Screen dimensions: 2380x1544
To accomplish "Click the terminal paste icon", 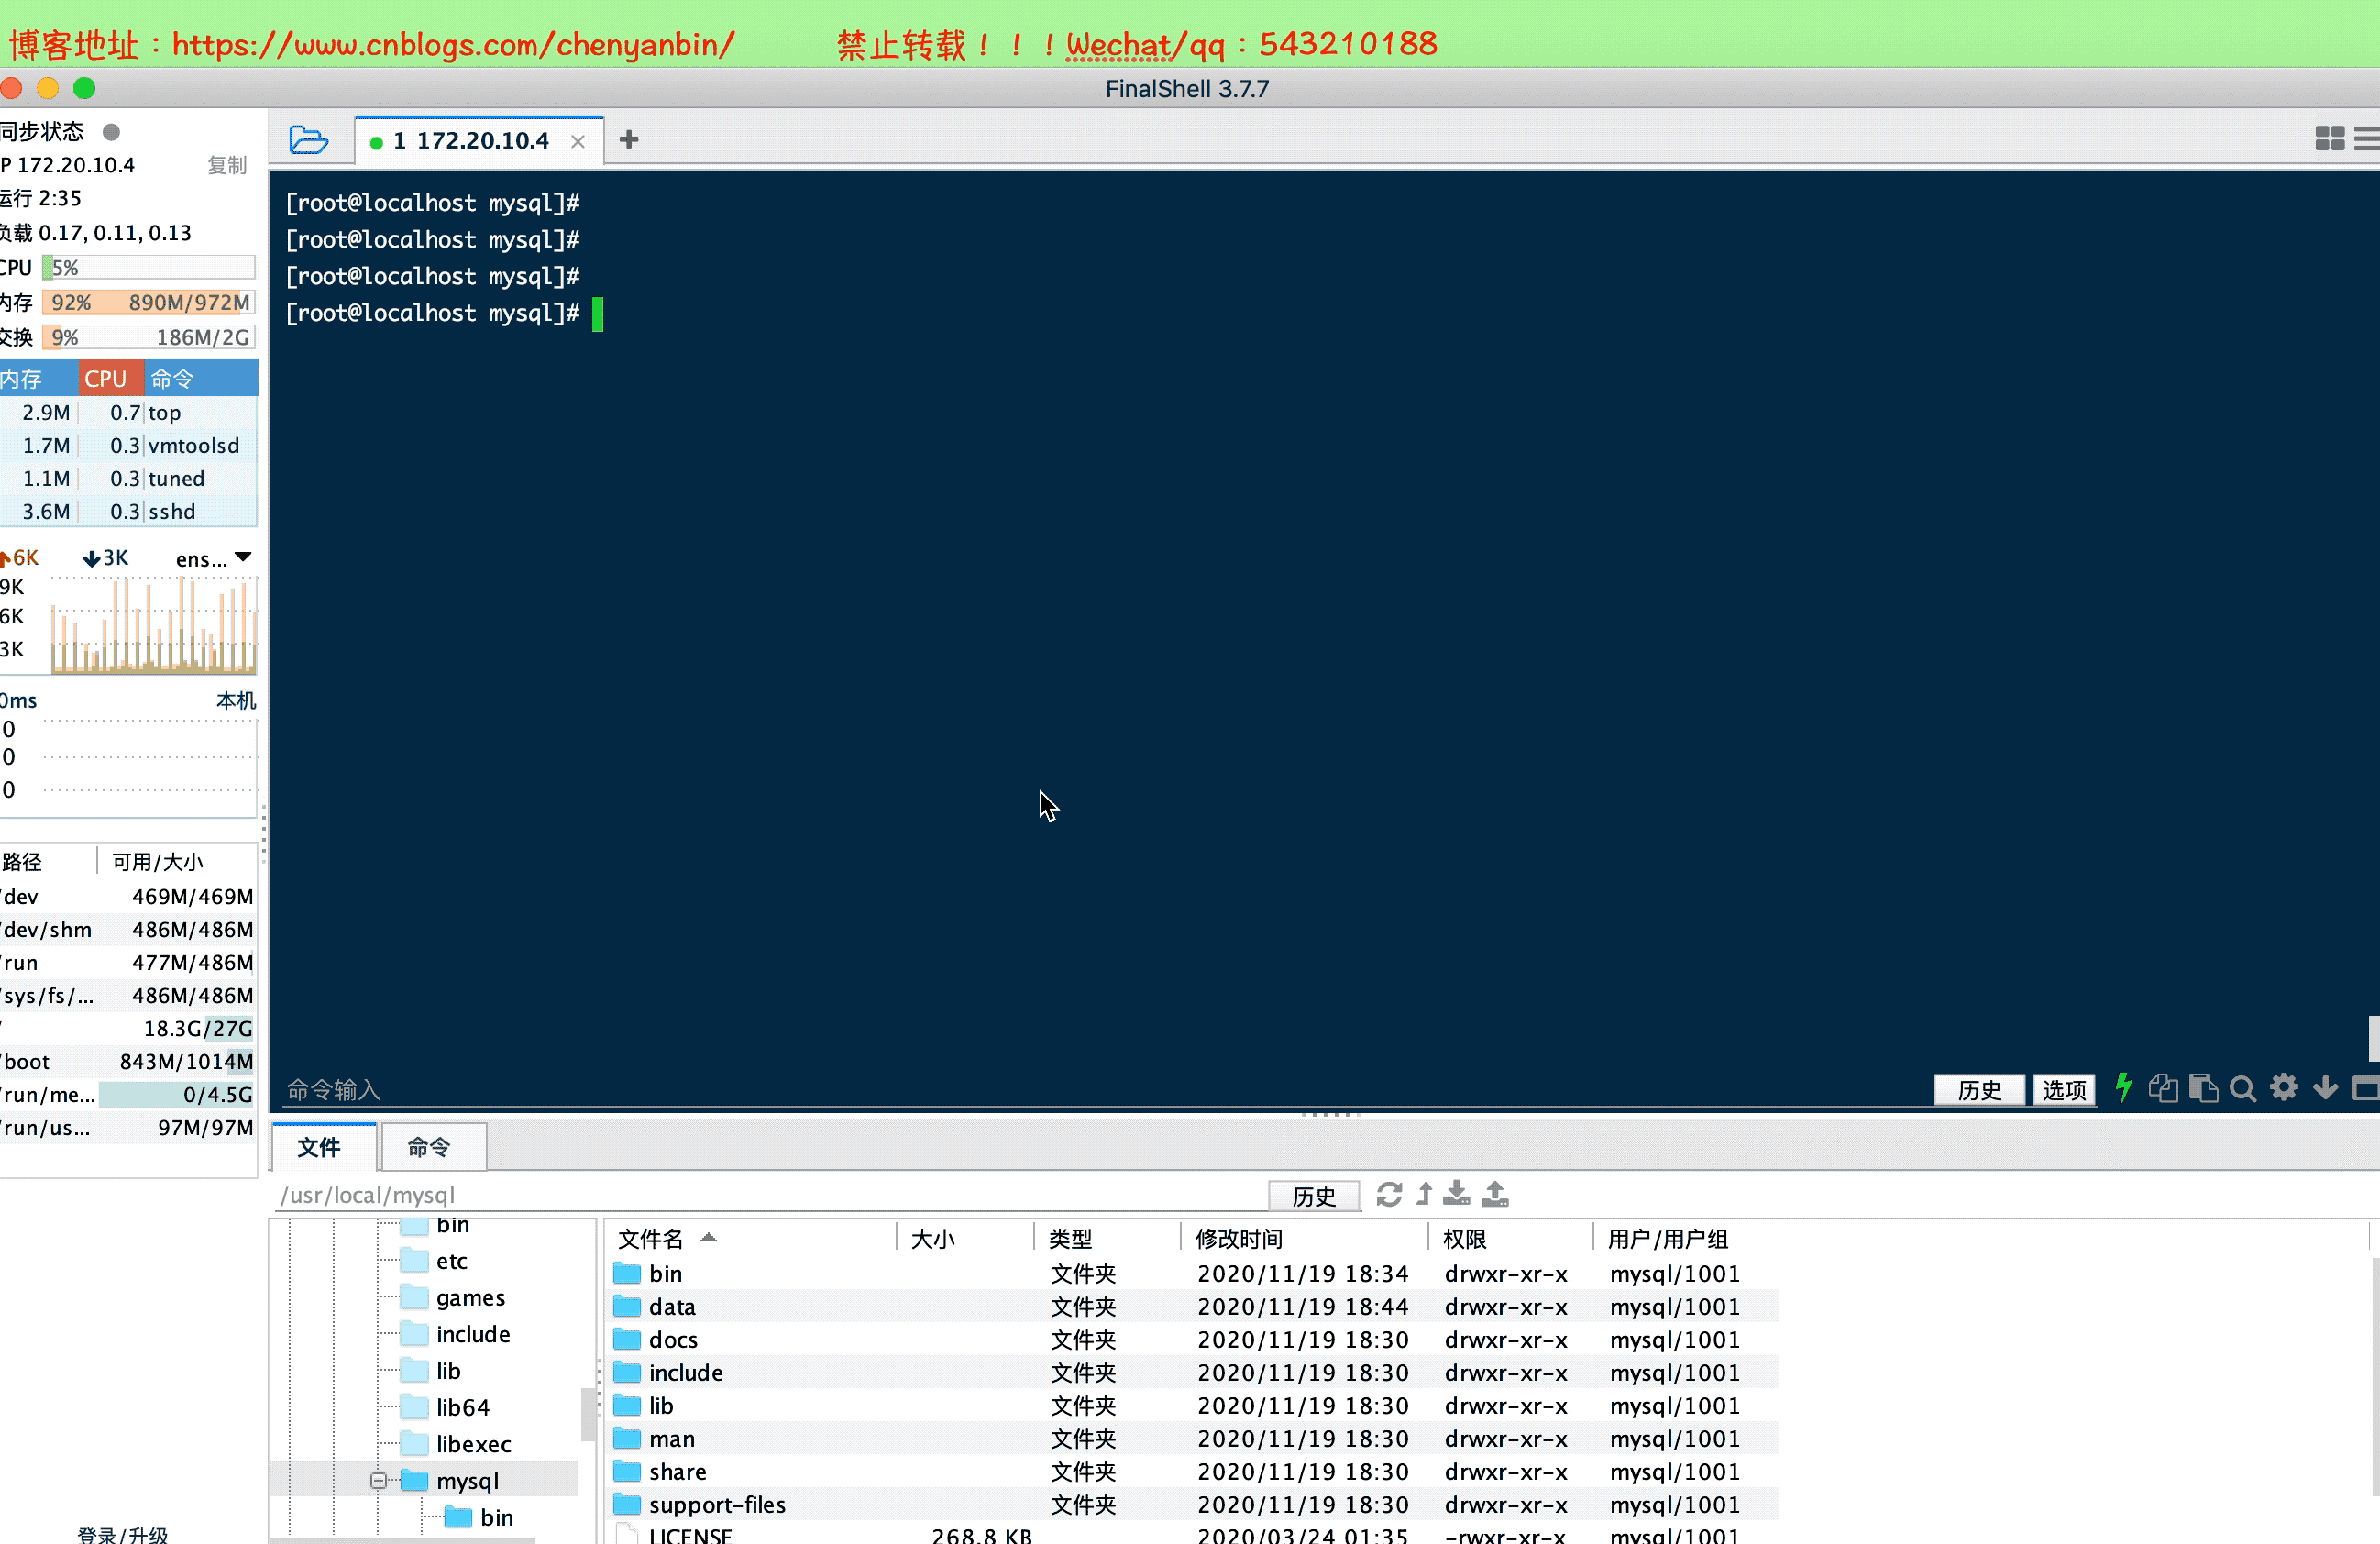I will (2203, 1088).
